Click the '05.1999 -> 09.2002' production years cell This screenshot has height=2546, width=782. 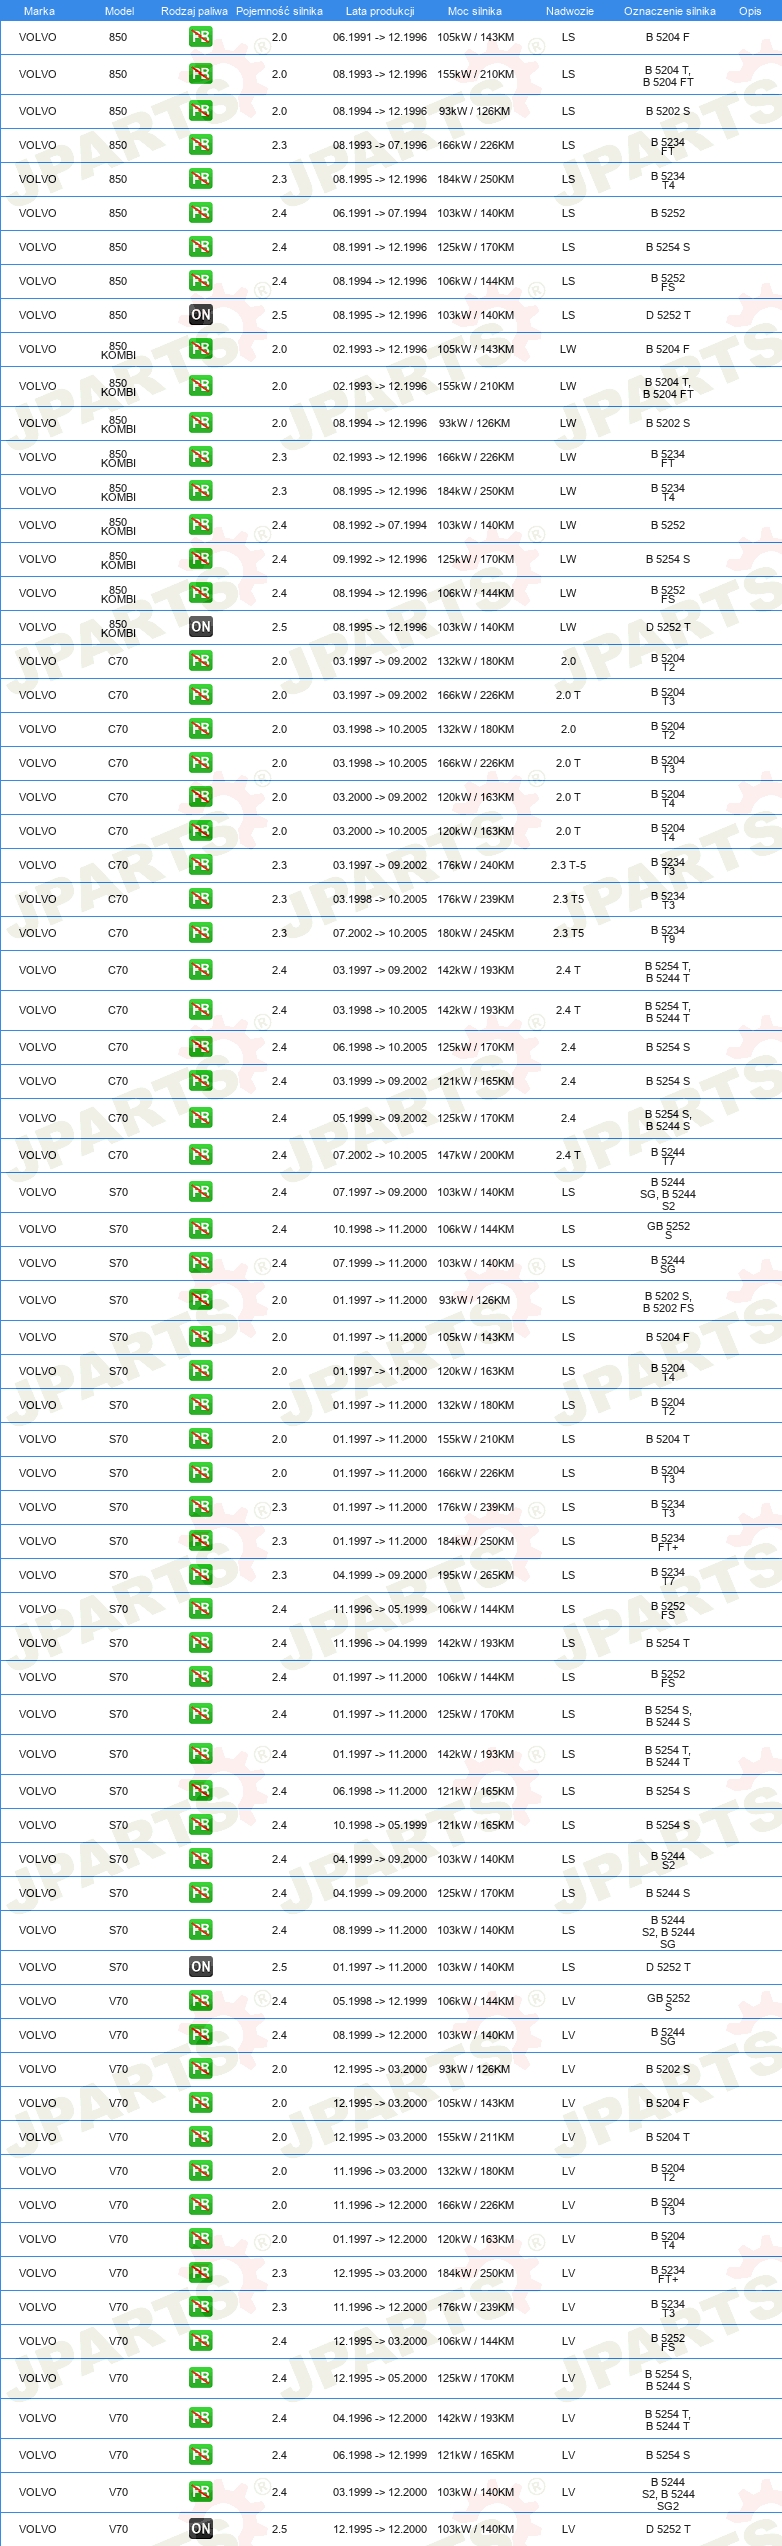pos(380,1118)
